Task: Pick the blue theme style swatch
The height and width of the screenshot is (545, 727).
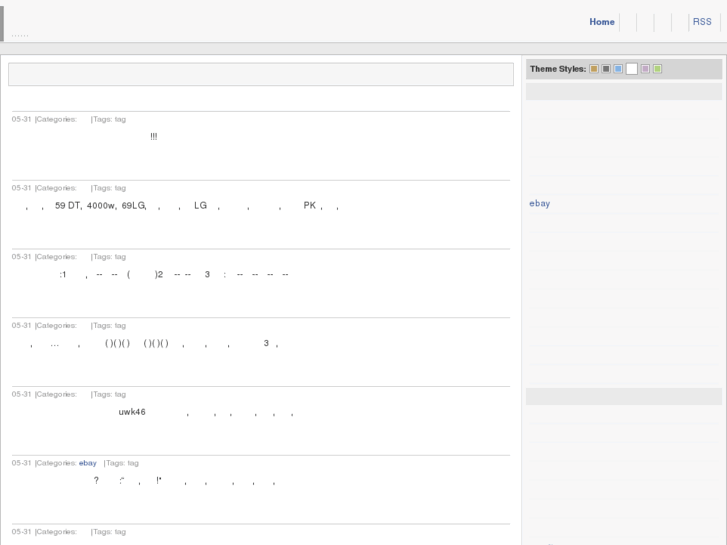Action: pyautogui.click(x=618, y=69)
